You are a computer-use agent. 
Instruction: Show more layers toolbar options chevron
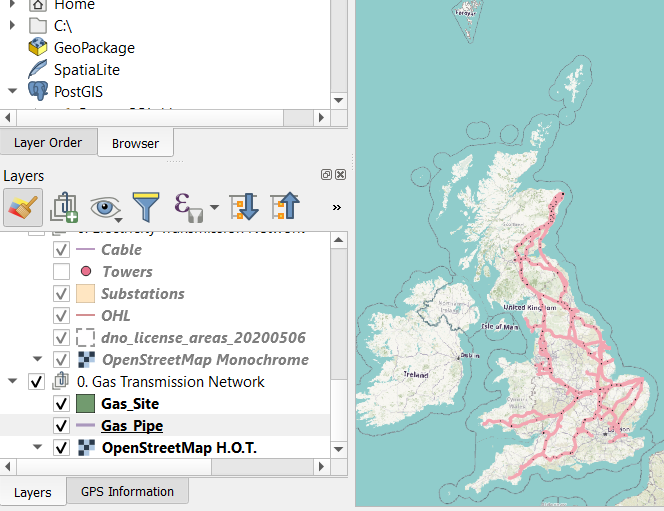click(x=336, y=207)
